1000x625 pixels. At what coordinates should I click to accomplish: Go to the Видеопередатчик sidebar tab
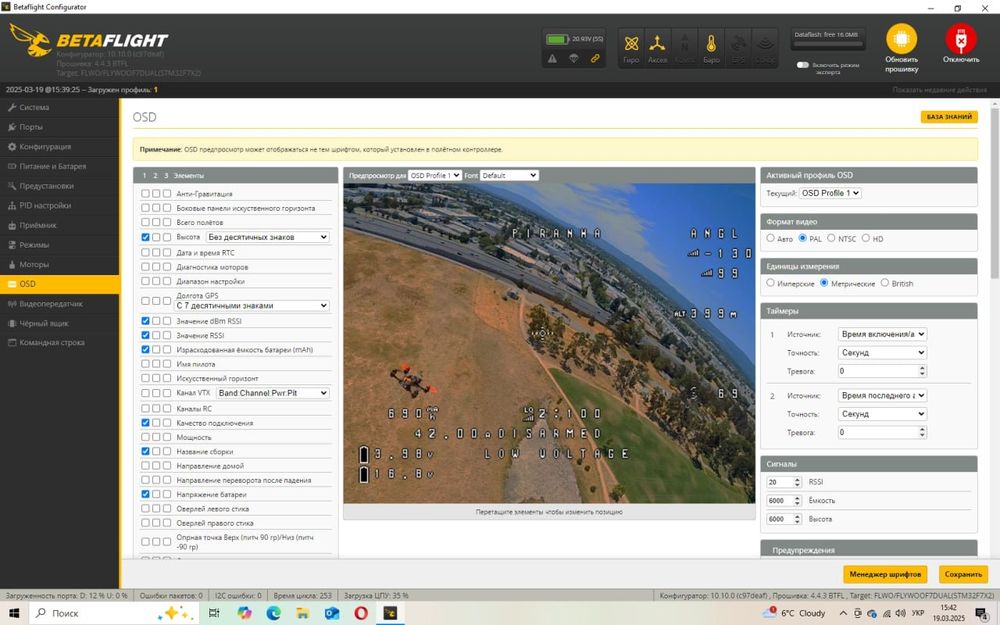point(50,303)
